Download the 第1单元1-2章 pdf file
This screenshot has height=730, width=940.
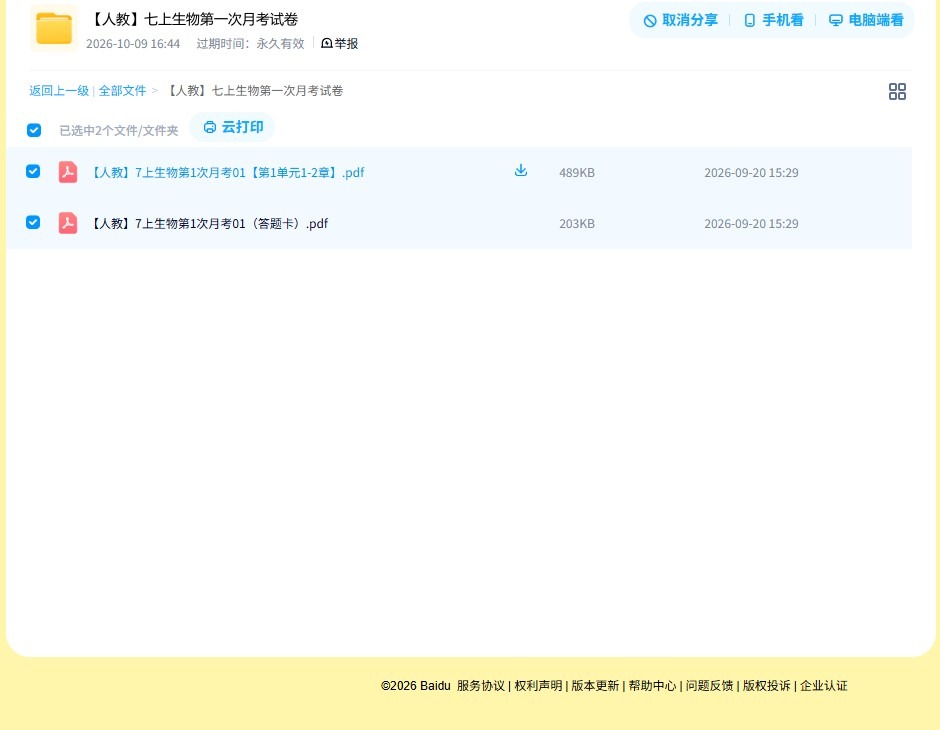pyautogui.click(x=521, y=171)
